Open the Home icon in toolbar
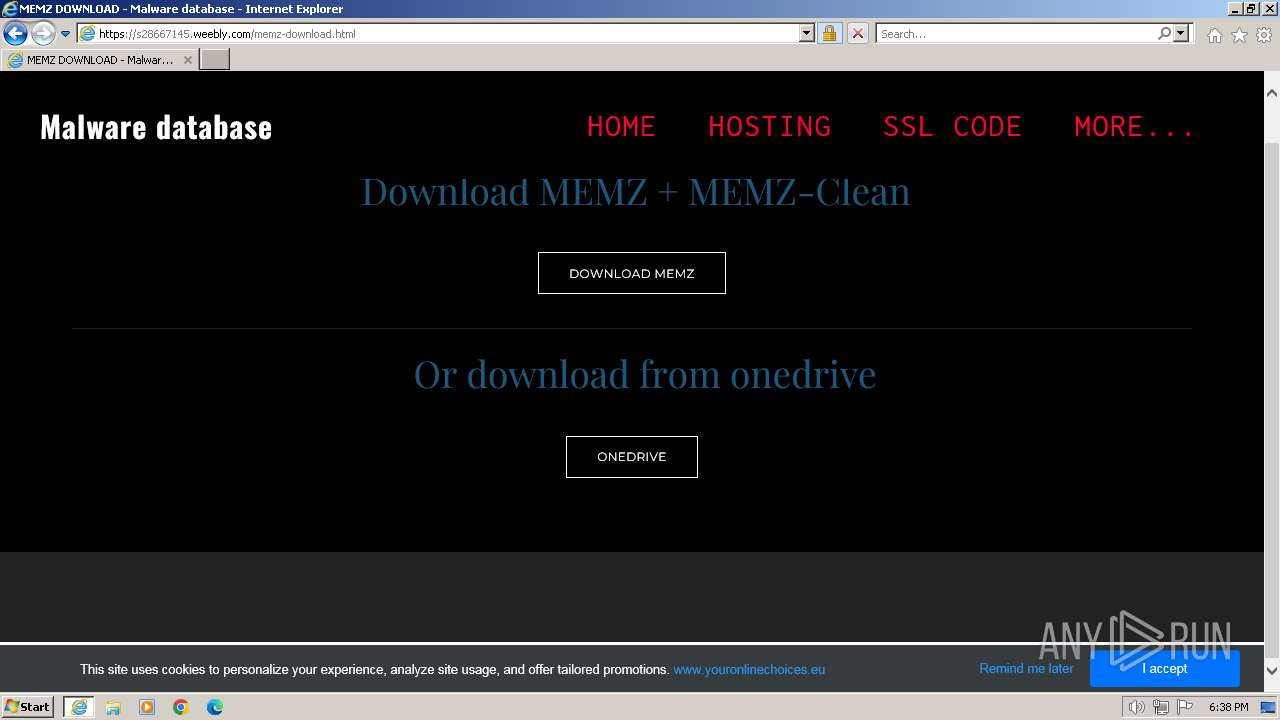This screenshot has width=1280, height=720. [x=1214, y=35]
